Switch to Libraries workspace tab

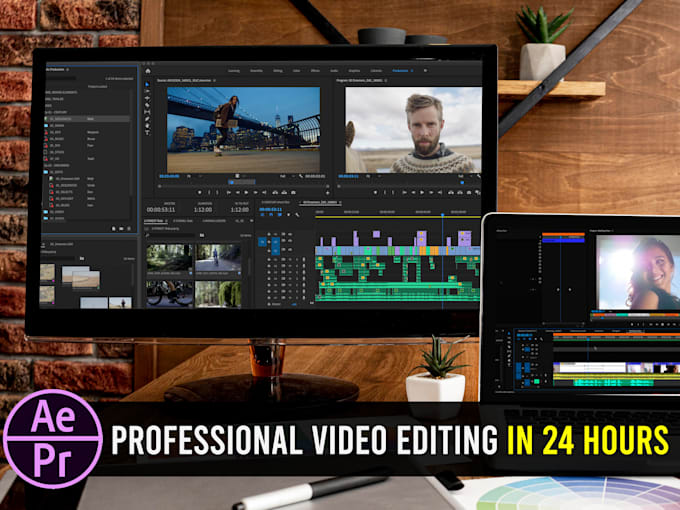pos(376,70)
